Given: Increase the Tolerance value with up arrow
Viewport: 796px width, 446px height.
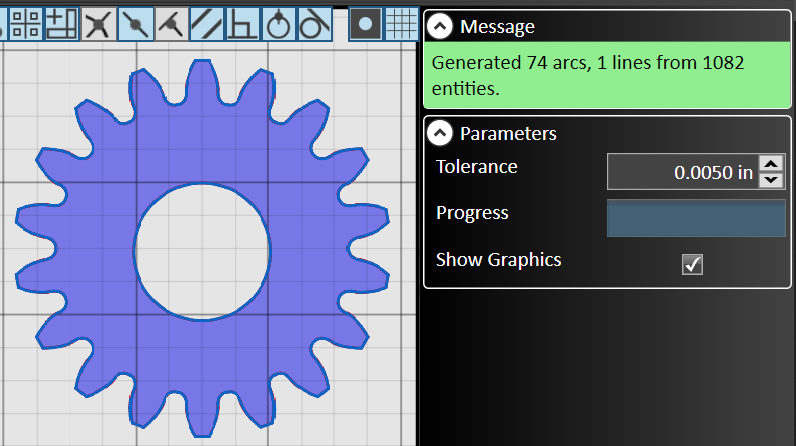Looking at the screenshot, I should point(771,164).
